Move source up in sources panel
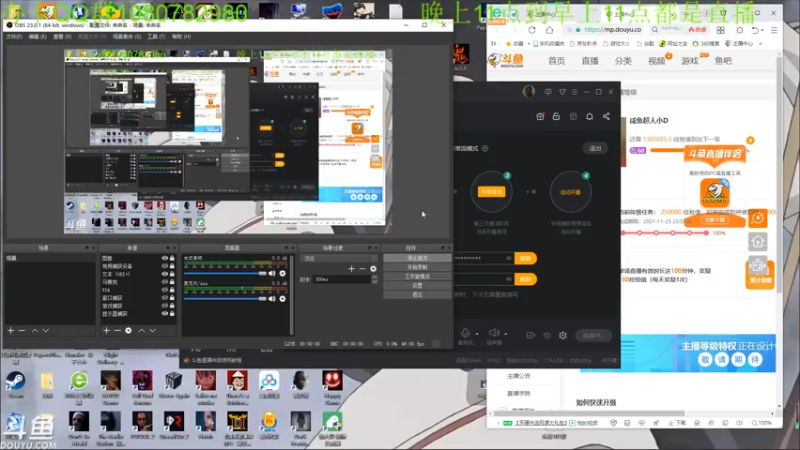The height and width of the screenshot is (450, 800). (x=141, y=331)
